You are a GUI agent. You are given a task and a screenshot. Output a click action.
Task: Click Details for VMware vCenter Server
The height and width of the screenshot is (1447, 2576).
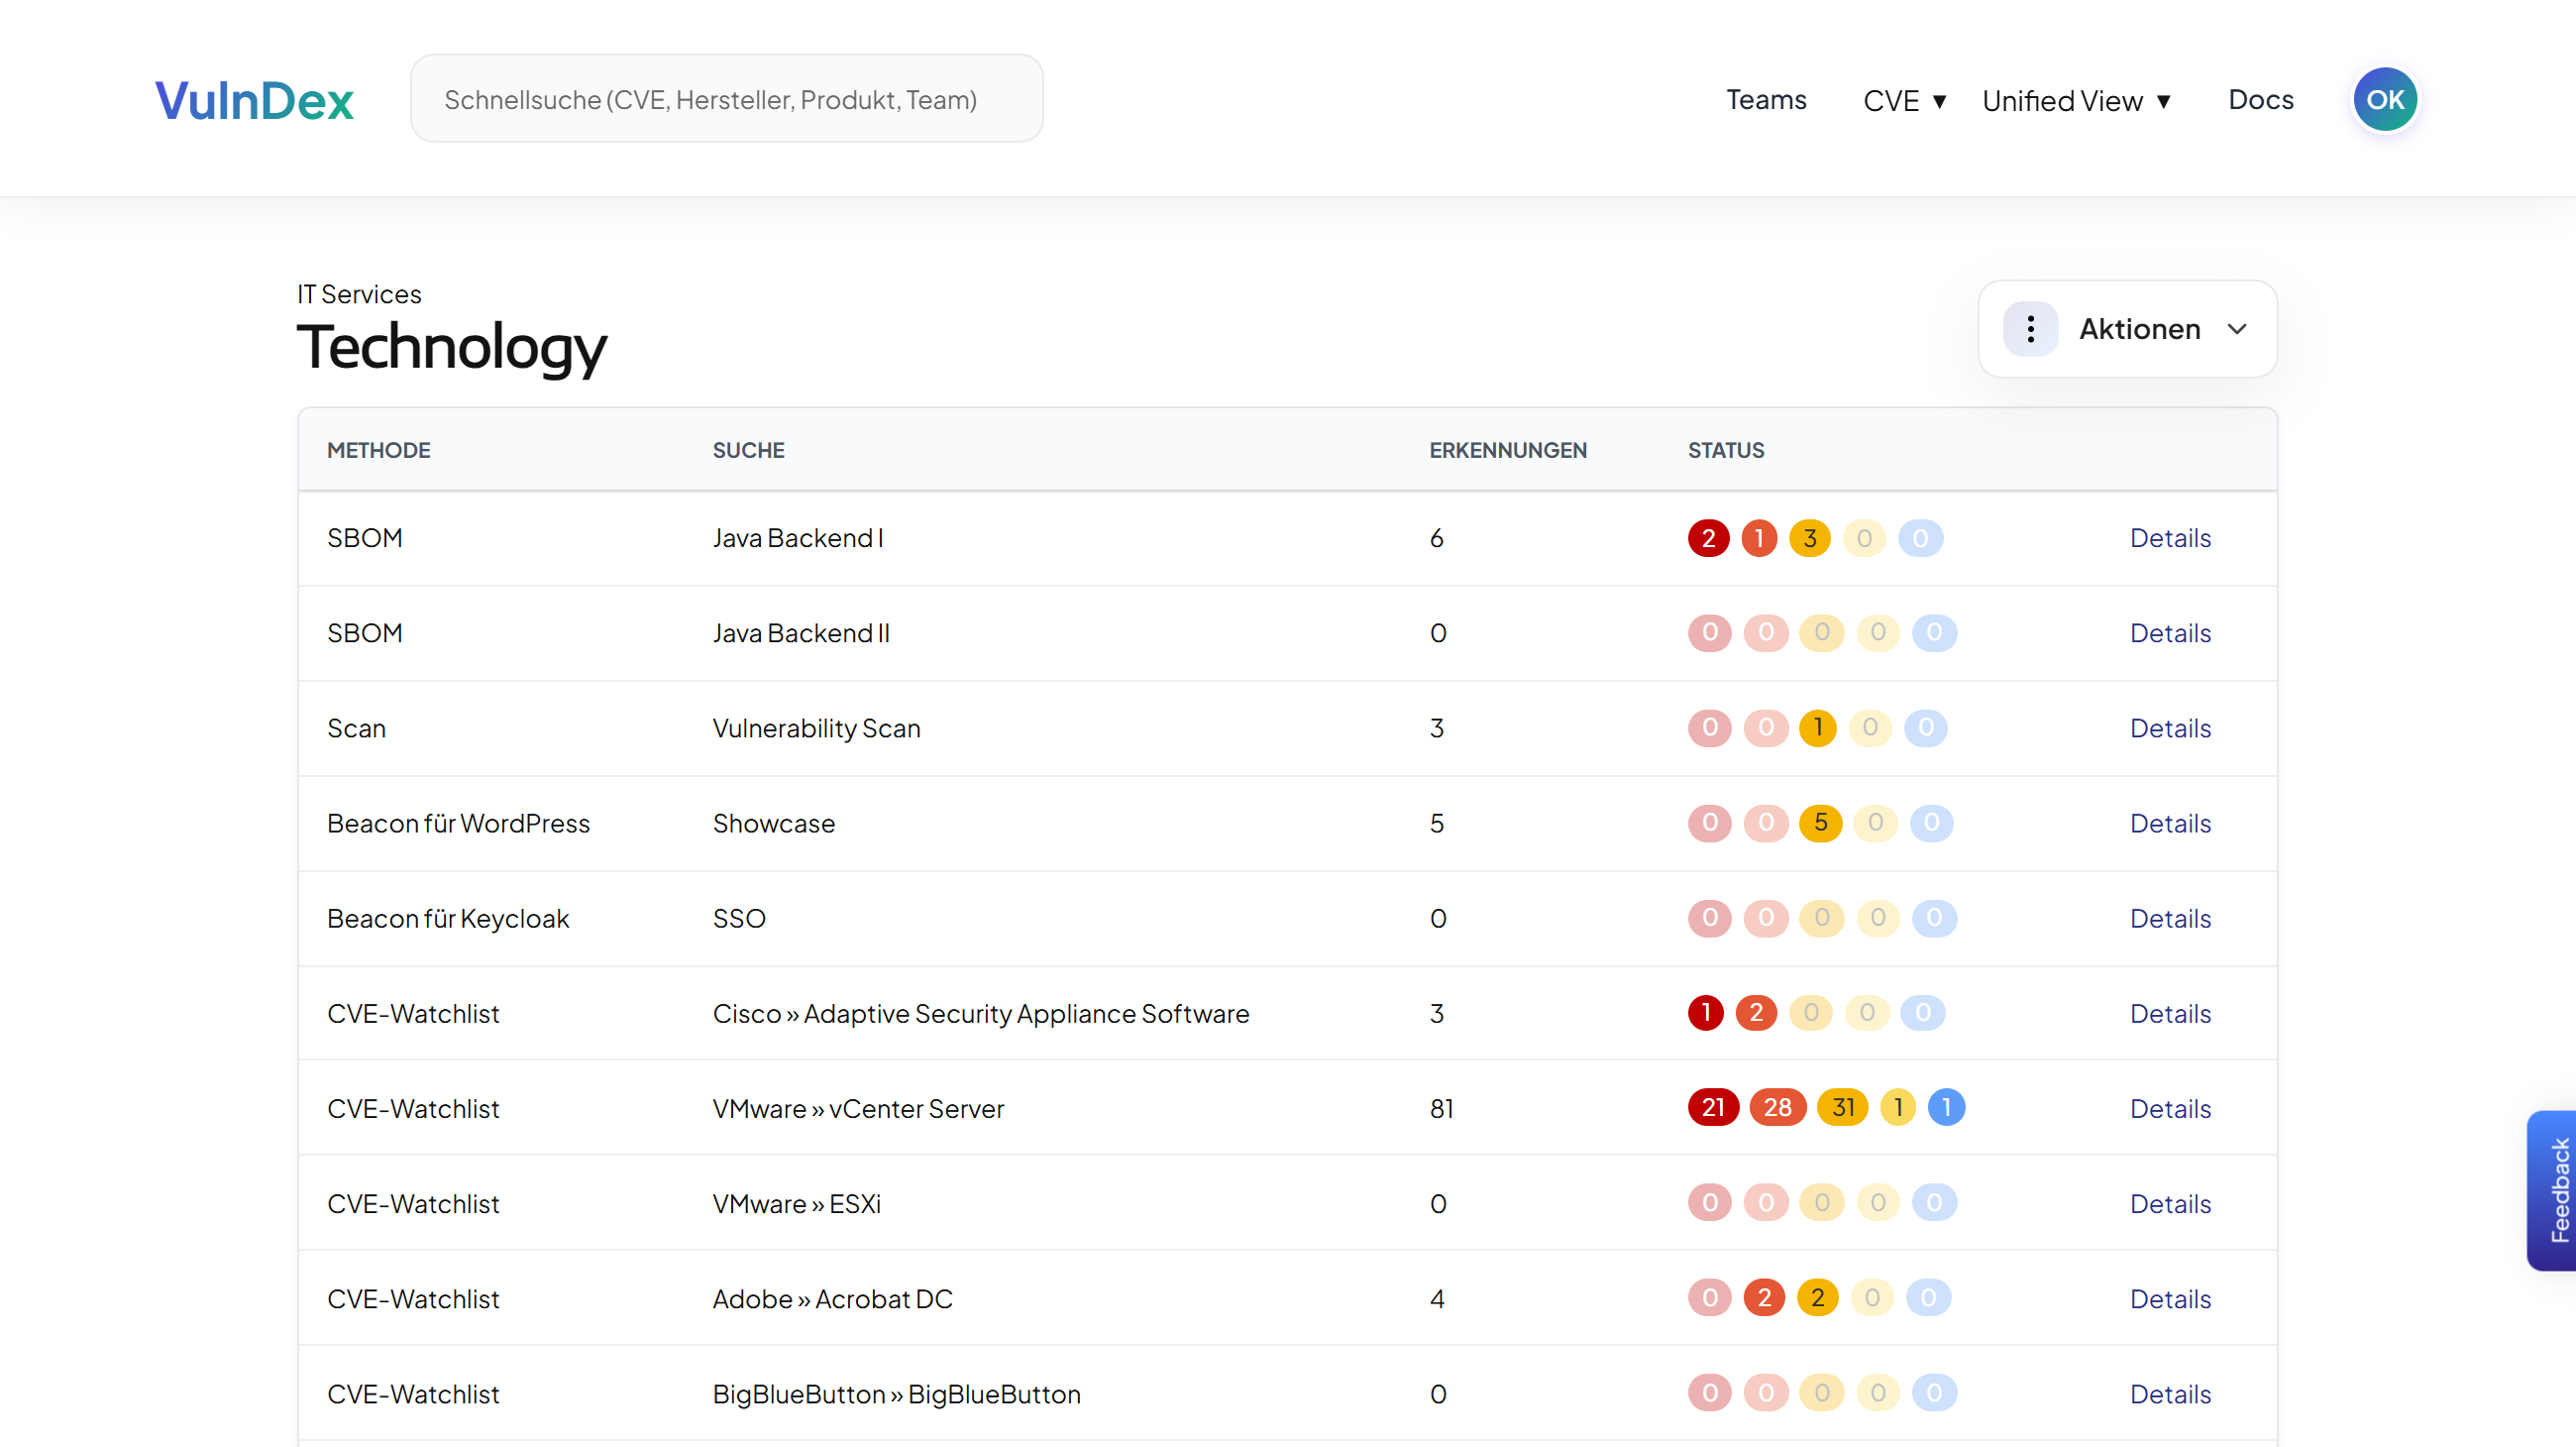[2170, 1107]
